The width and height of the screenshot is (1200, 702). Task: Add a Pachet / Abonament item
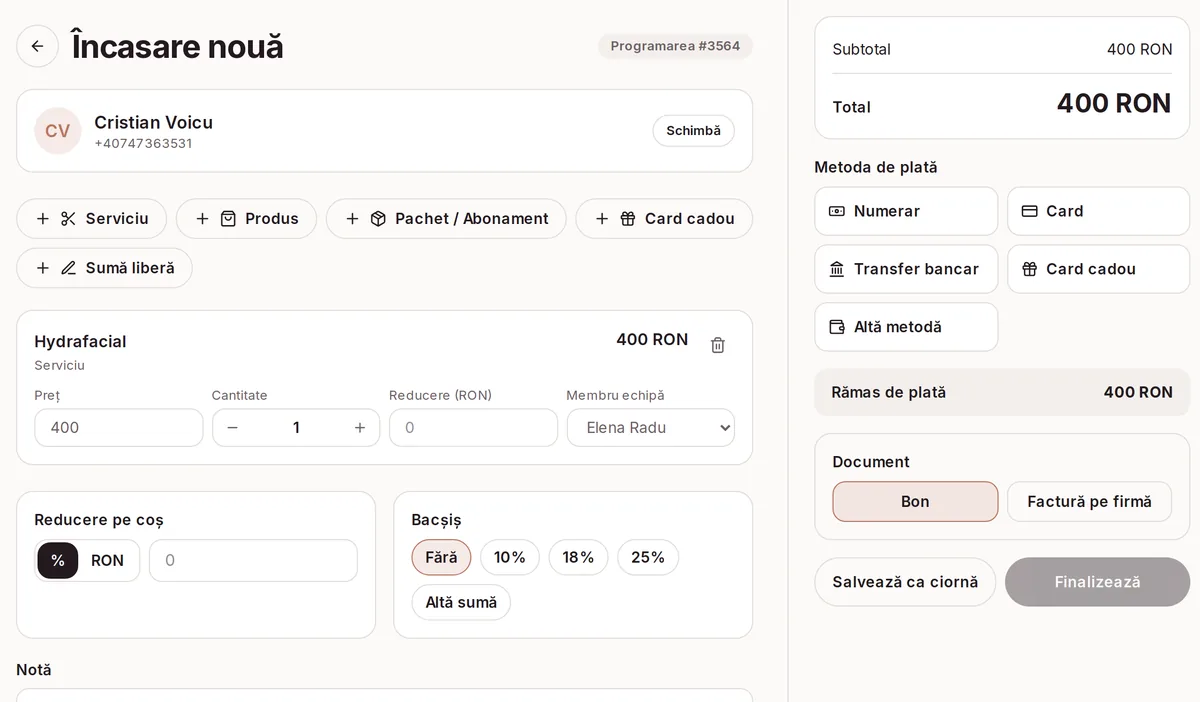coord(446,219)
